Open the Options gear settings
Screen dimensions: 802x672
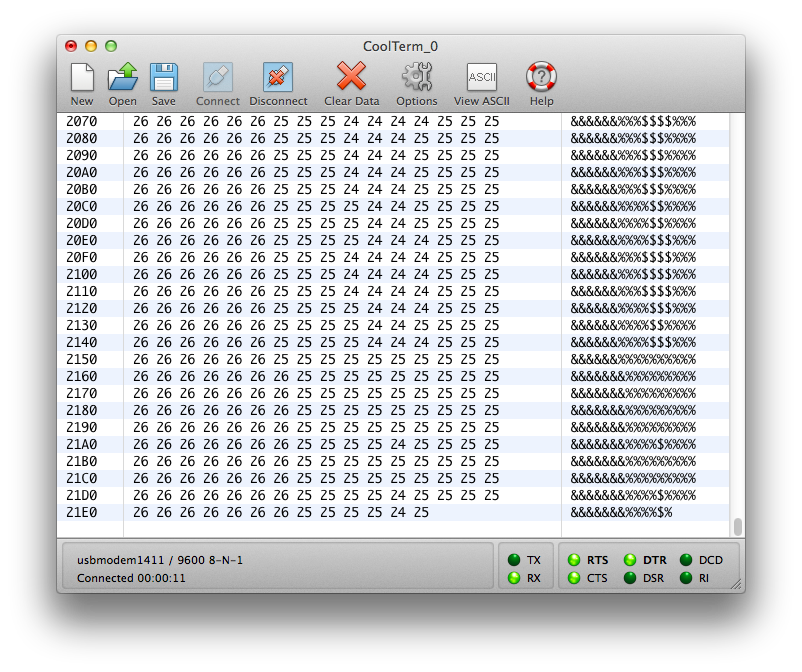click(416, 78)
